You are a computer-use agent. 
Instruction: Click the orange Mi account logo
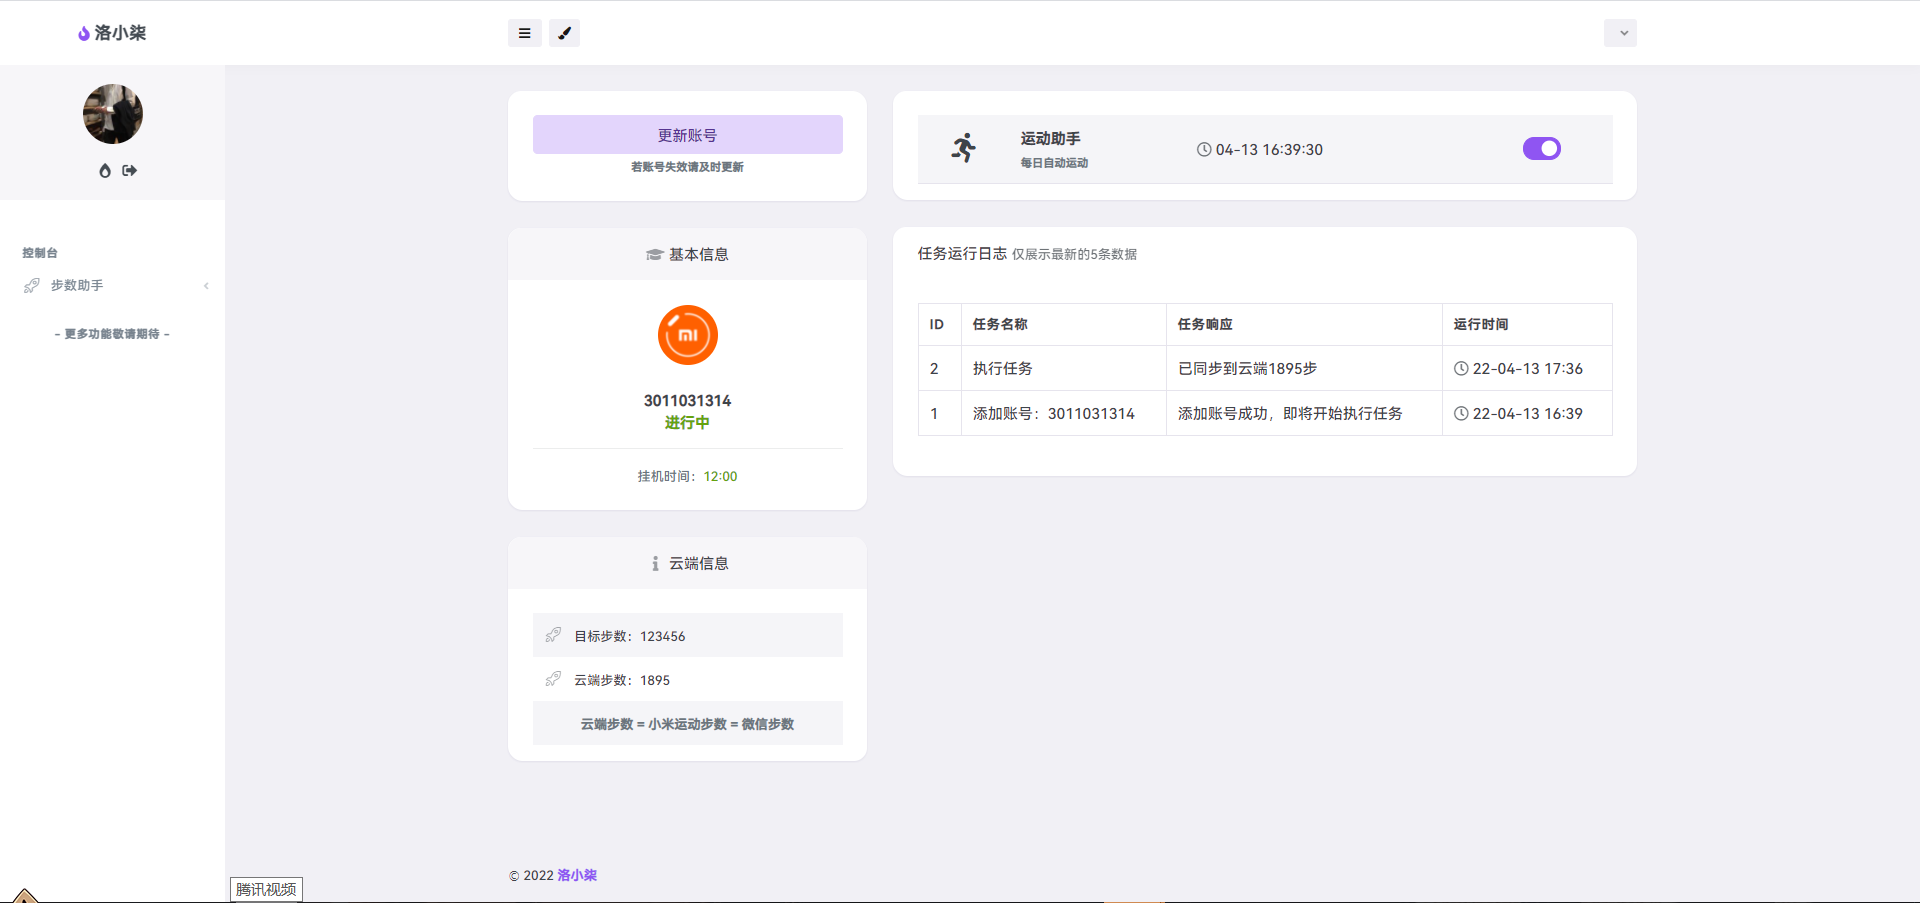pos(687,335)
